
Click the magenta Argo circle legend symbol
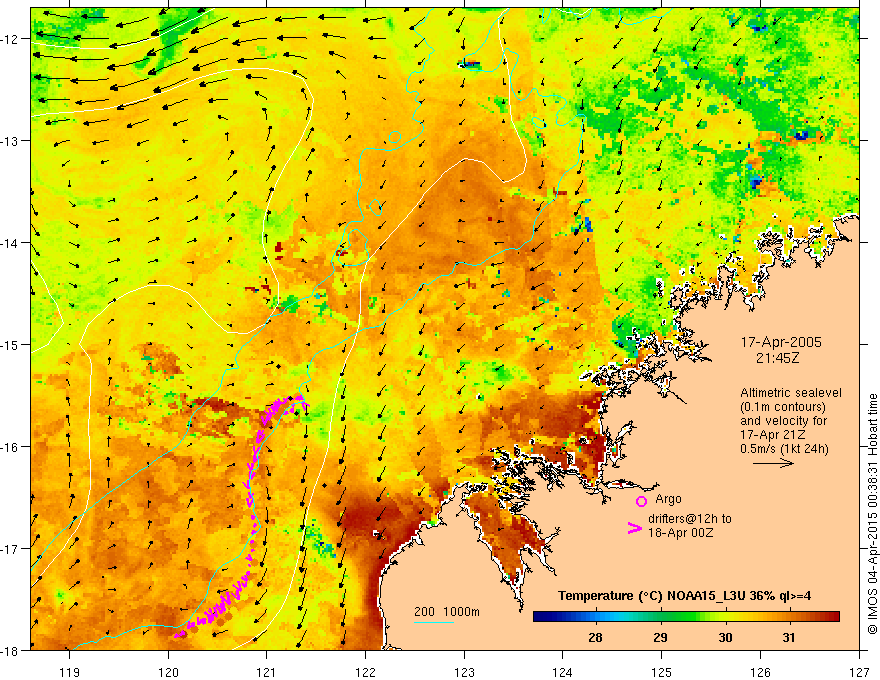pos(641,501)
